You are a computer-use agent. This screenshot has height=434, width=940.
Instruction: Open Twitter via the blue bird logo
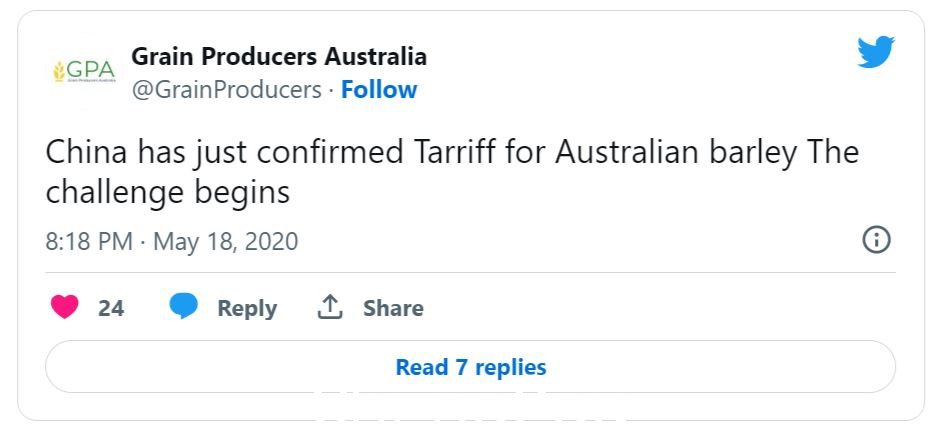tap(875, 52)
